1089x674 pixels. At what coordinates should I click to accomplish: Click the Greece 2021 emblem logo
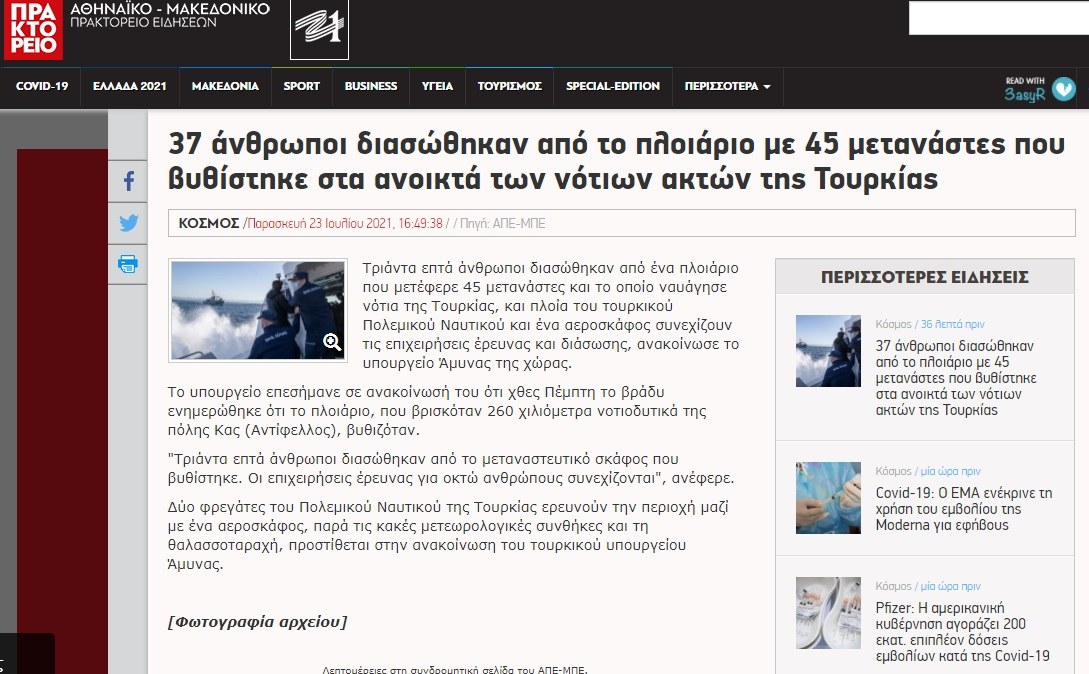319,30
